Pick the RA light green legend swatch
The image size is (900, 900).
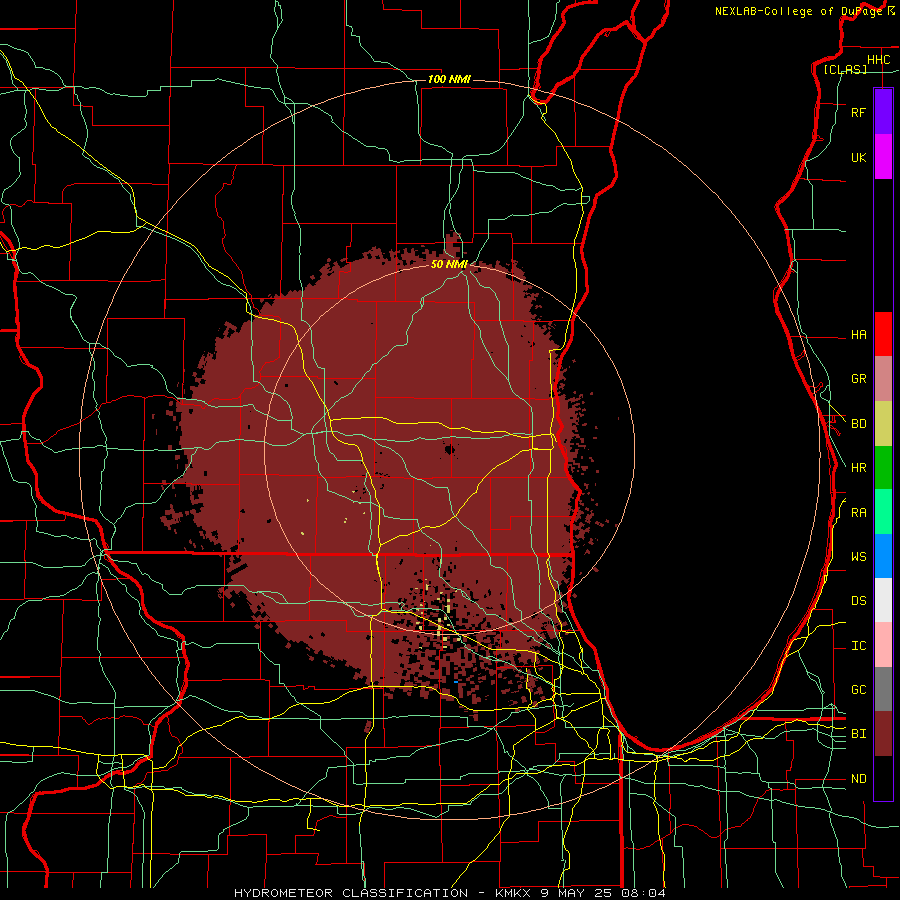tap(883, 512)
